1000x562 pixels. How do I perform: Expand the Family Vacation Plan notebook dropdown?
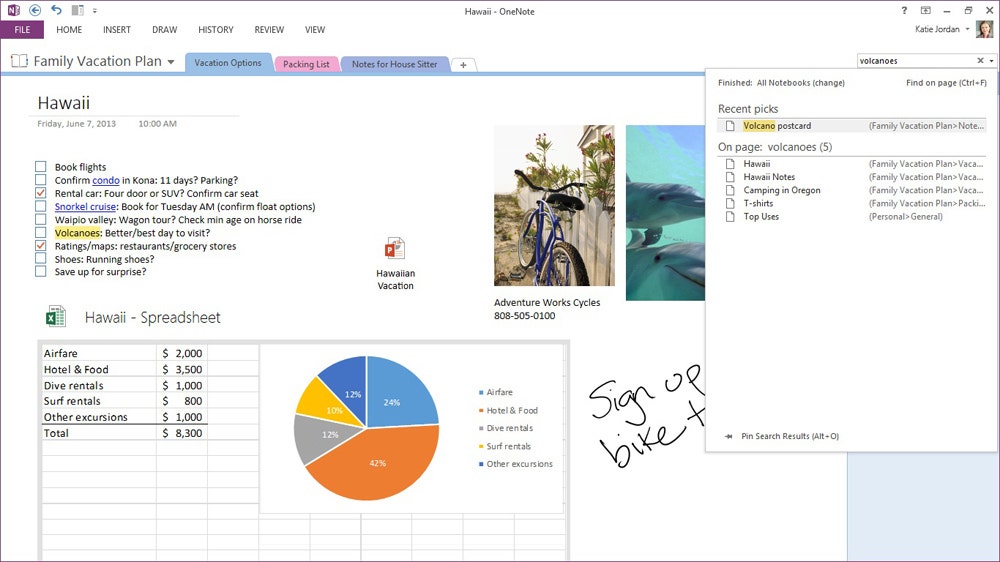click(x=171, y=62)
